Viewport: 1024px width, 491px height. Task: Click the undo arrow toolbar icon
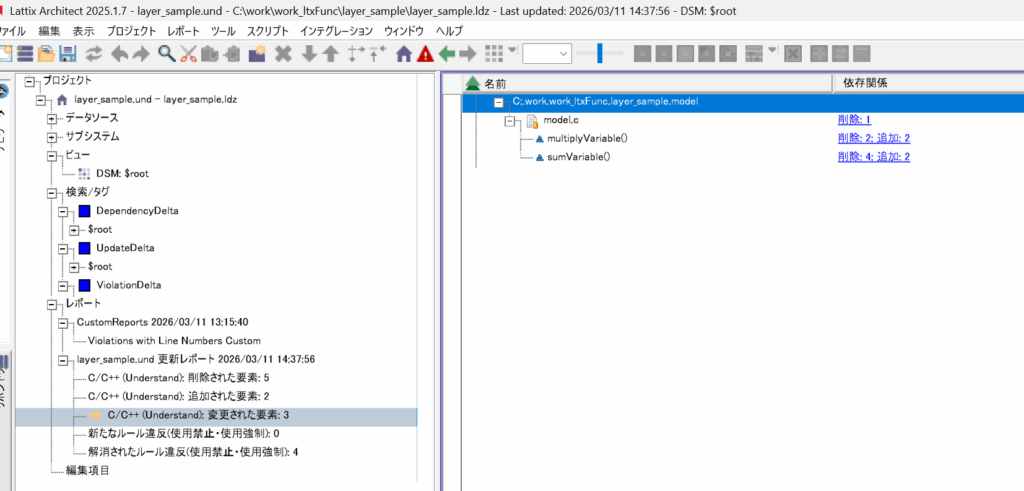[118, 53]
